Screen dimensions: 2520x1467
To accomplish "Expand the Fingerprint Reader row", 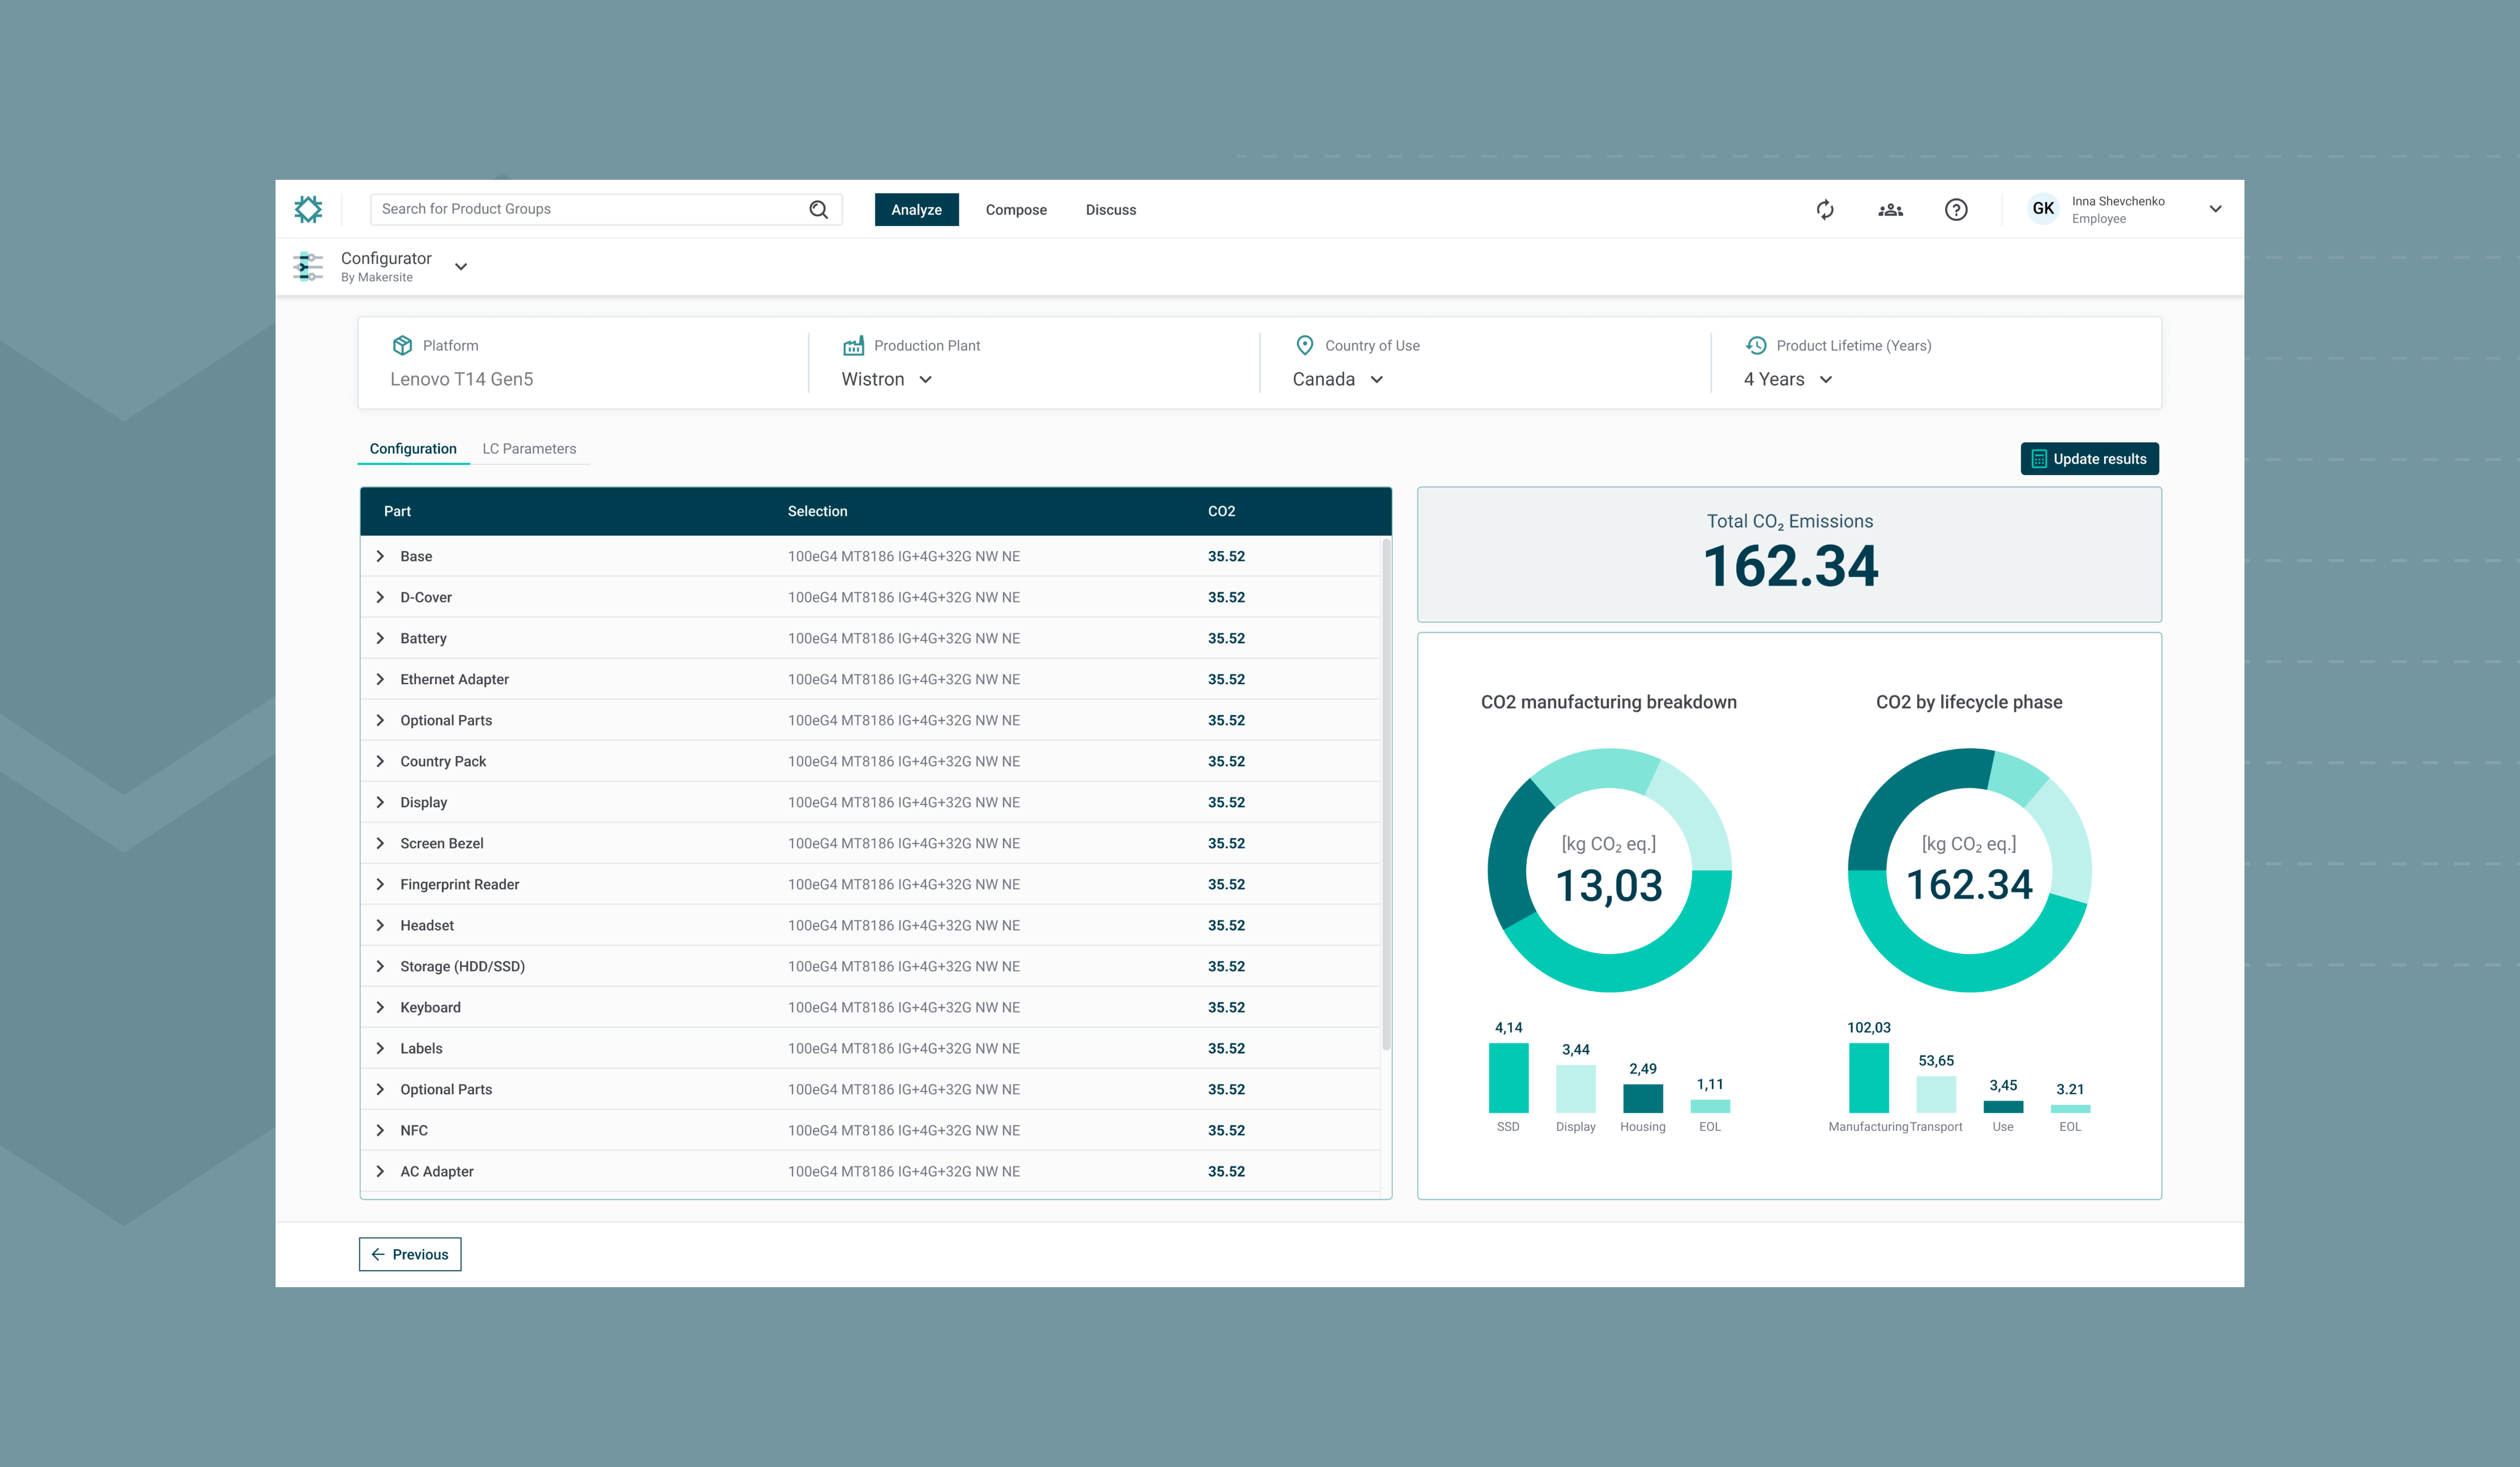I will pos(380,884).
